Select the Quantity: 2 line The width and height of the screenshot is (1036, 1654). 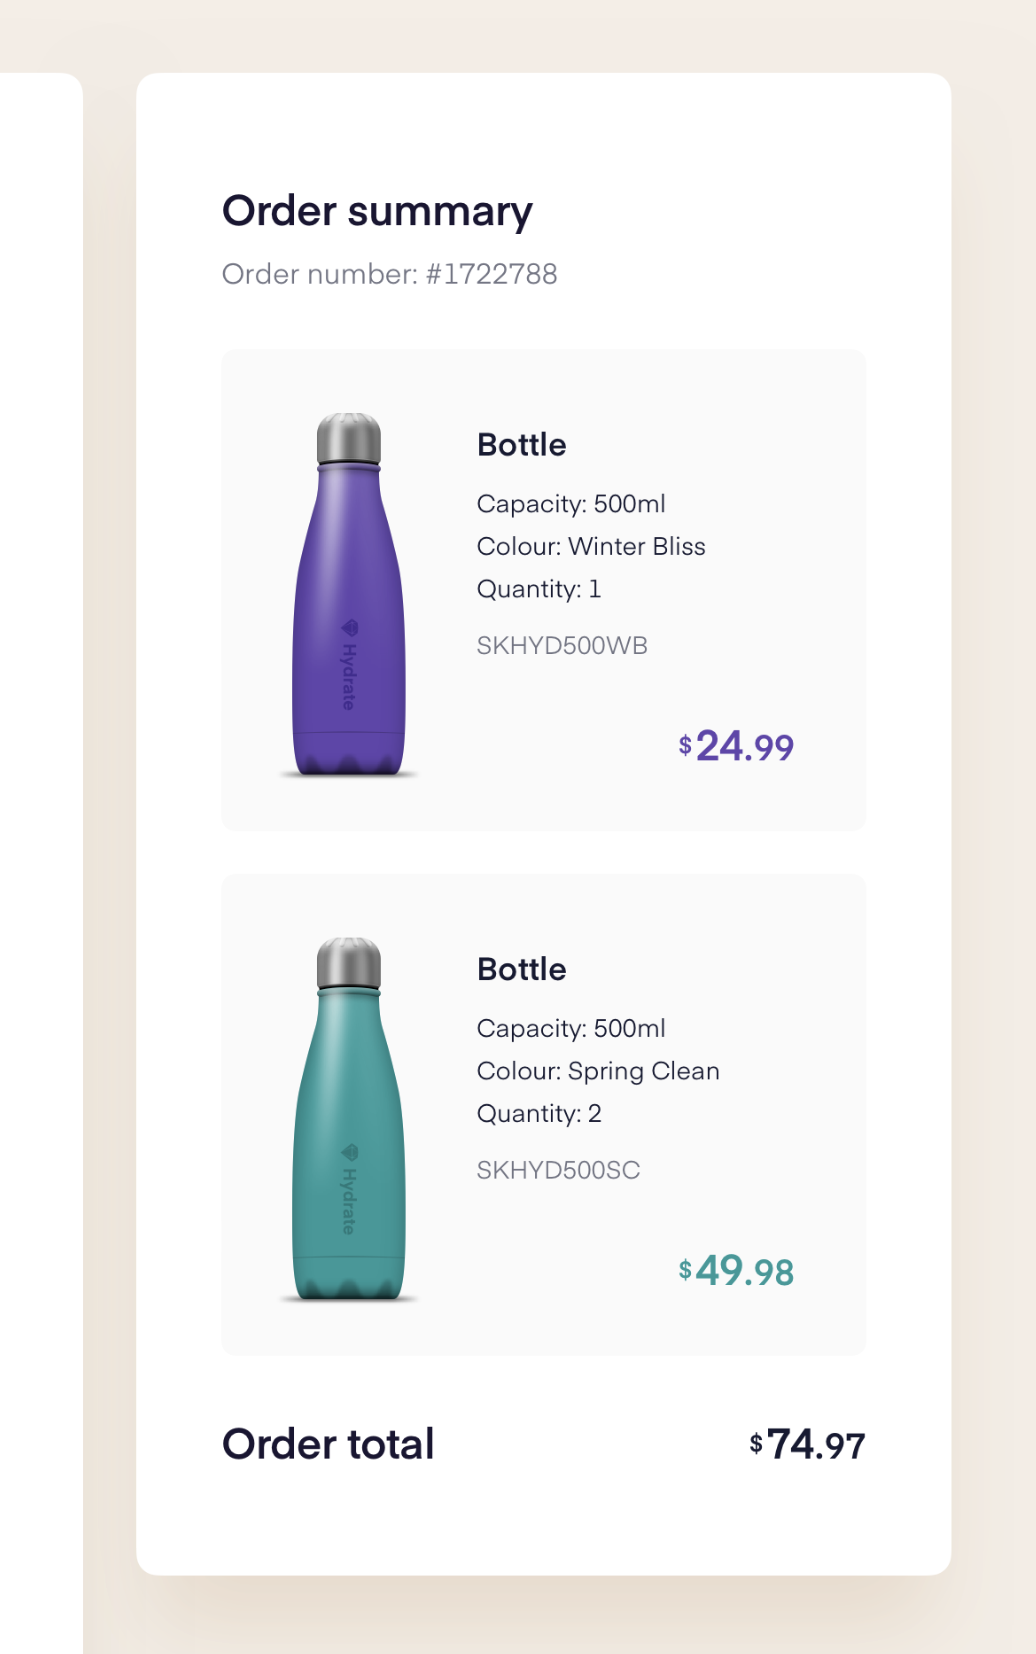coord(538,1114)
